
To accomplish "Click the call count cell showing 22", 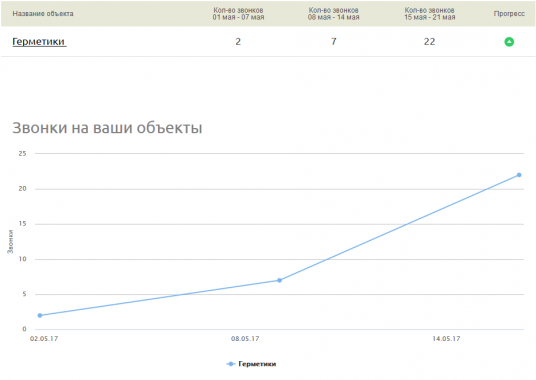I will [429, 42].
